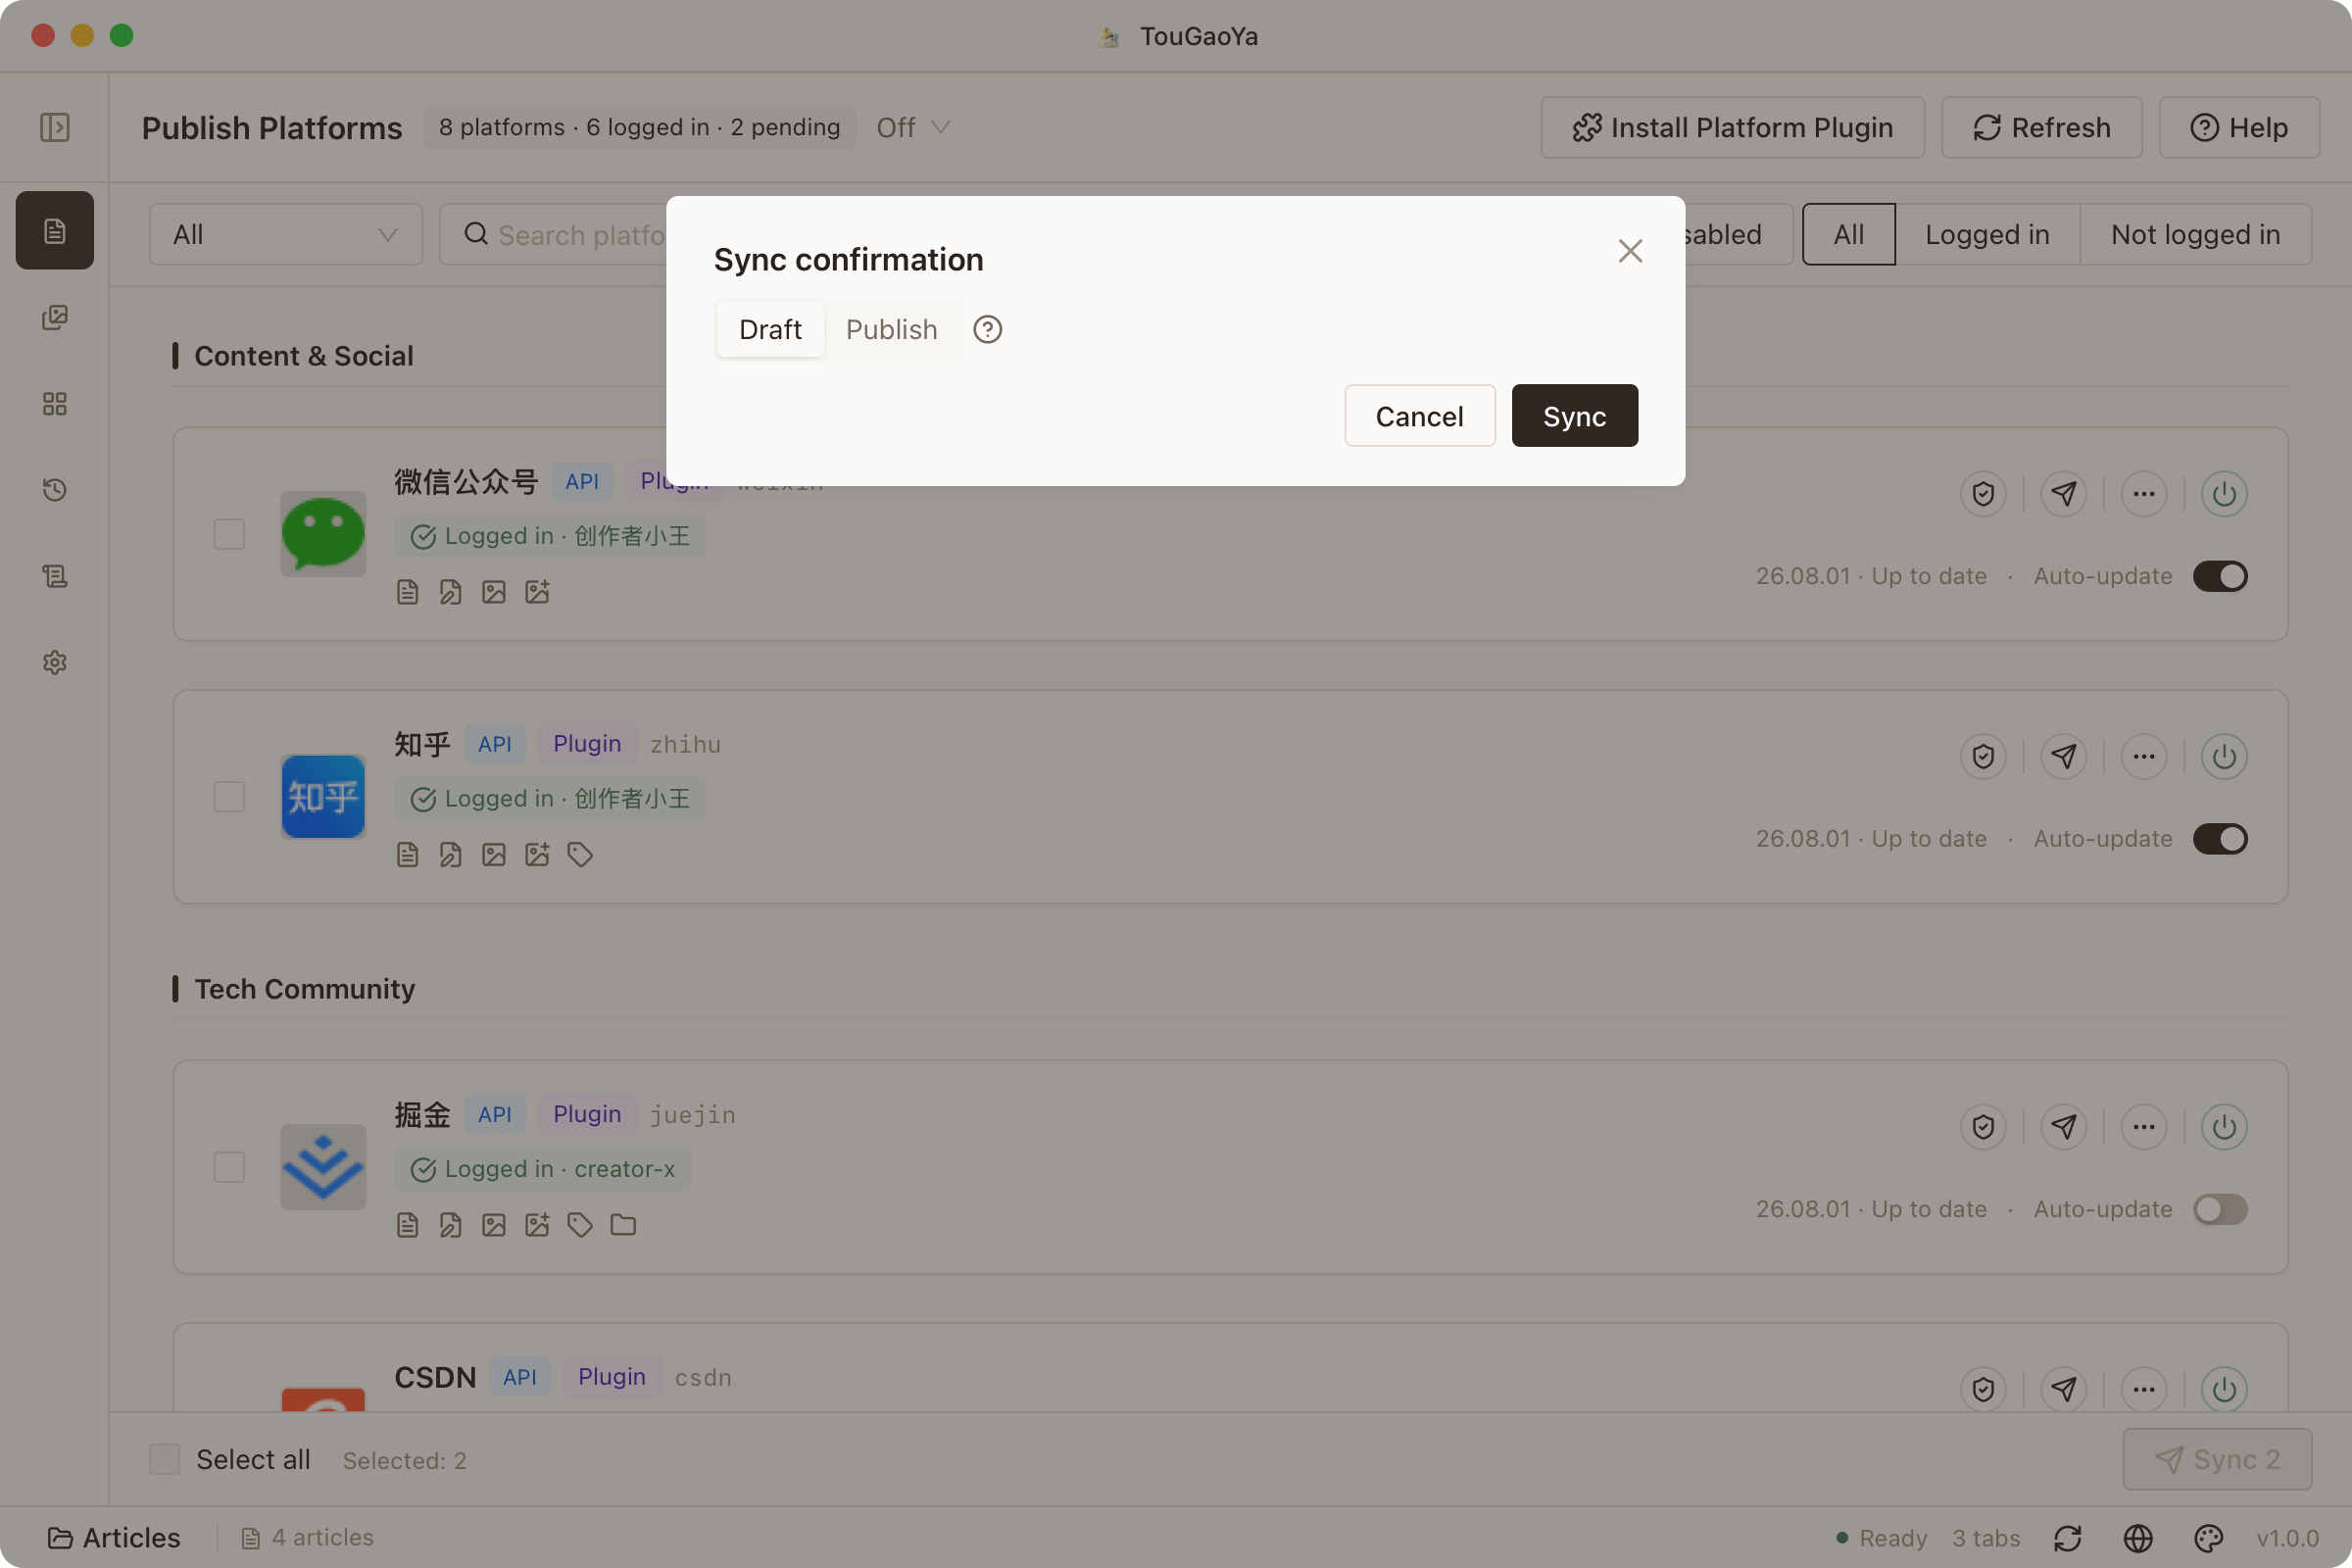This screenshot has height=1568, width=2352.
Task: Check the 知乎 platform checkbox
Action: pyautogui.click(x=229, y=797)
